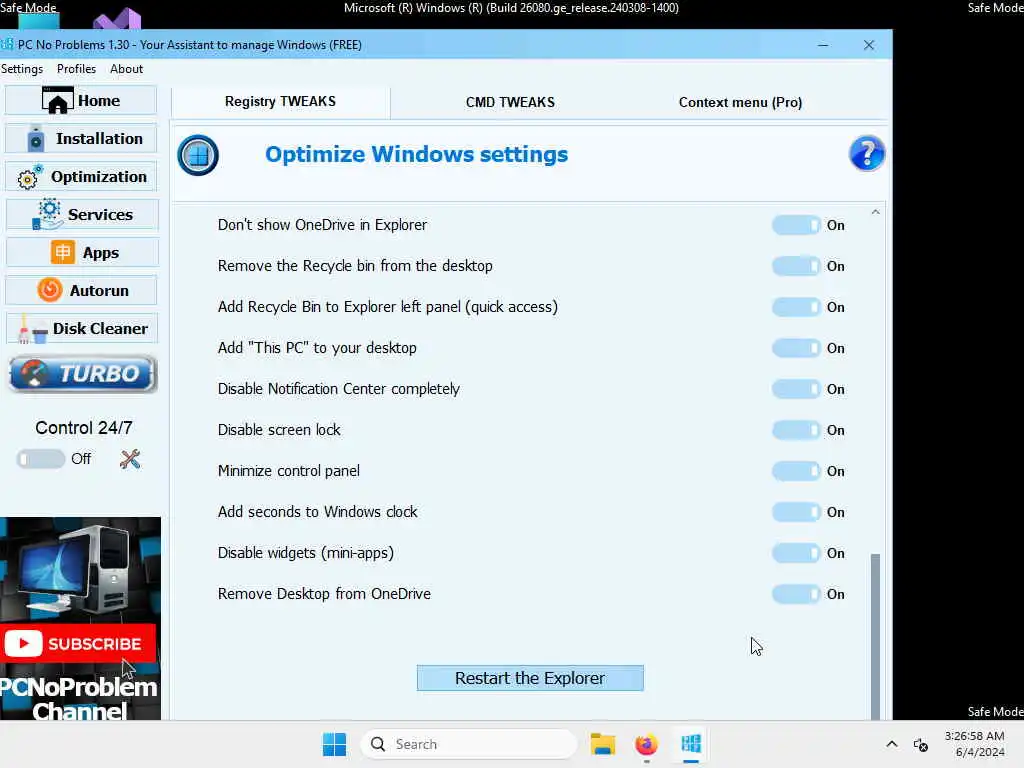
Task: Open the About menu
Action: tap(127, 69)
